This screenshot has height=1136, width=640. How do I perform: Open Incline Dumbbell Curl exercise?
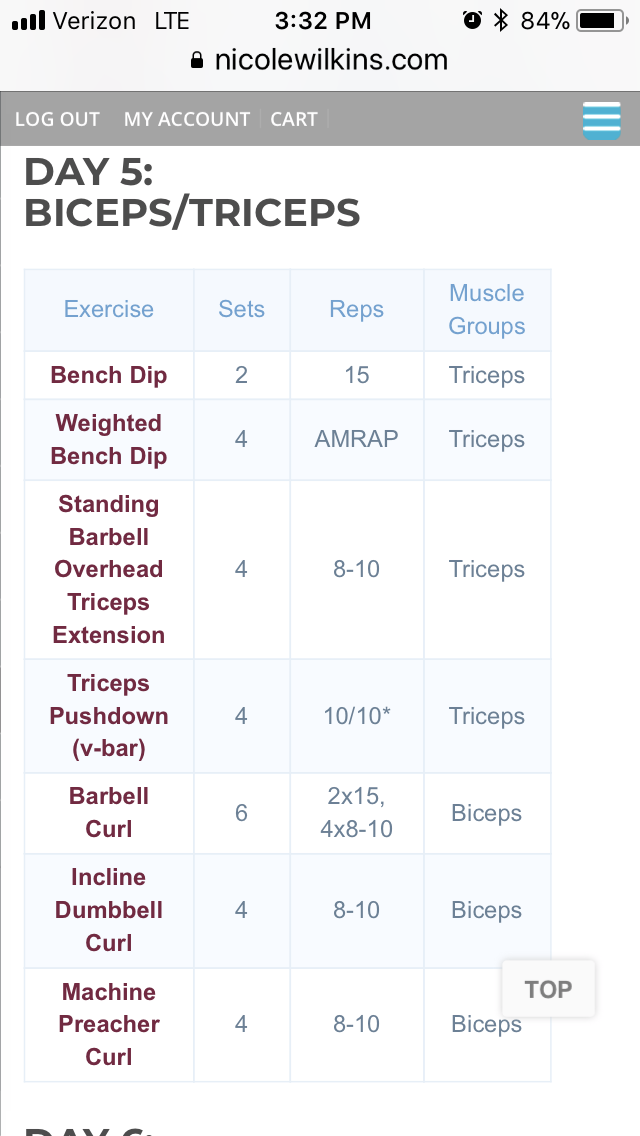[x=109, y=910]
